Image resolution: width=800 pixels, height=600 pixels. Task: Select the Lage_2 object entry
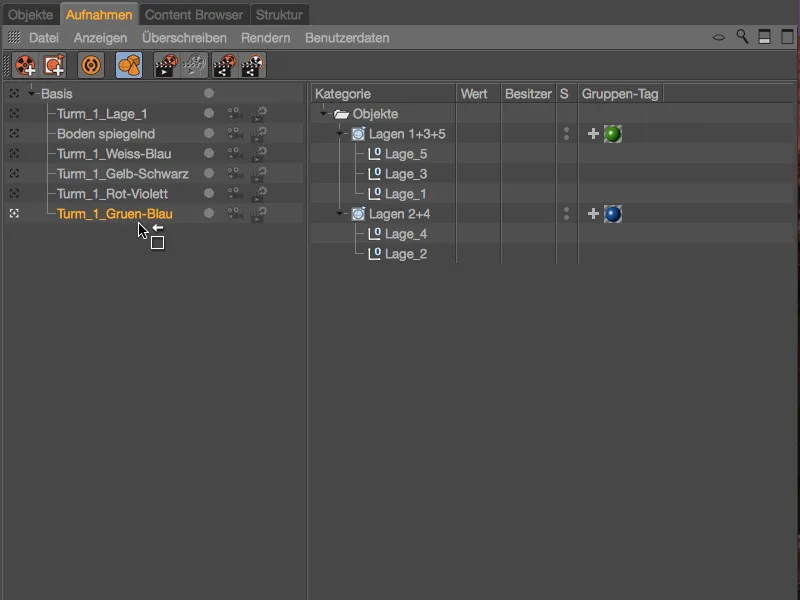pos(406,254)
